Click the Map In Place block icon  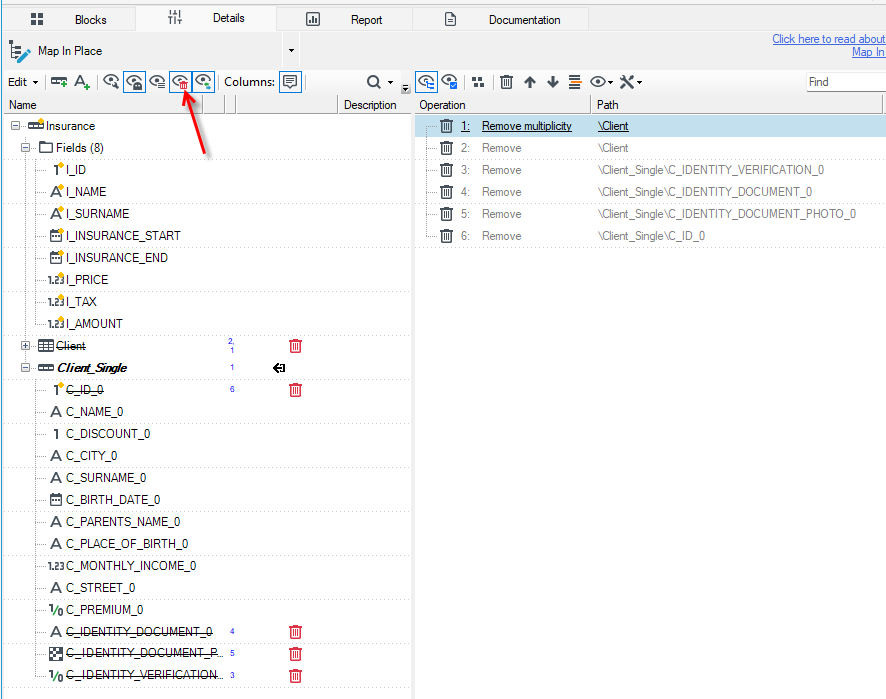[x=20, y=51]
